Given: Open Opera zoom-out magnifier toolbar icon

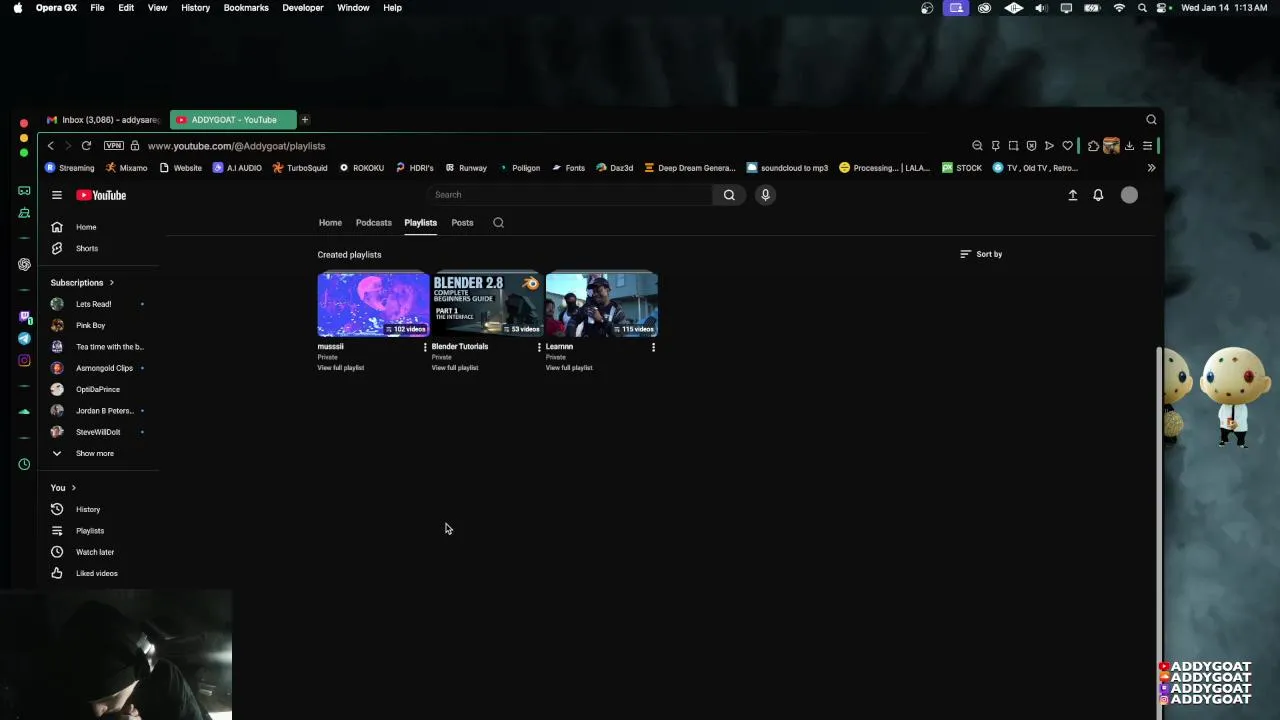Looking at the screenshot, I should (977, 146).
